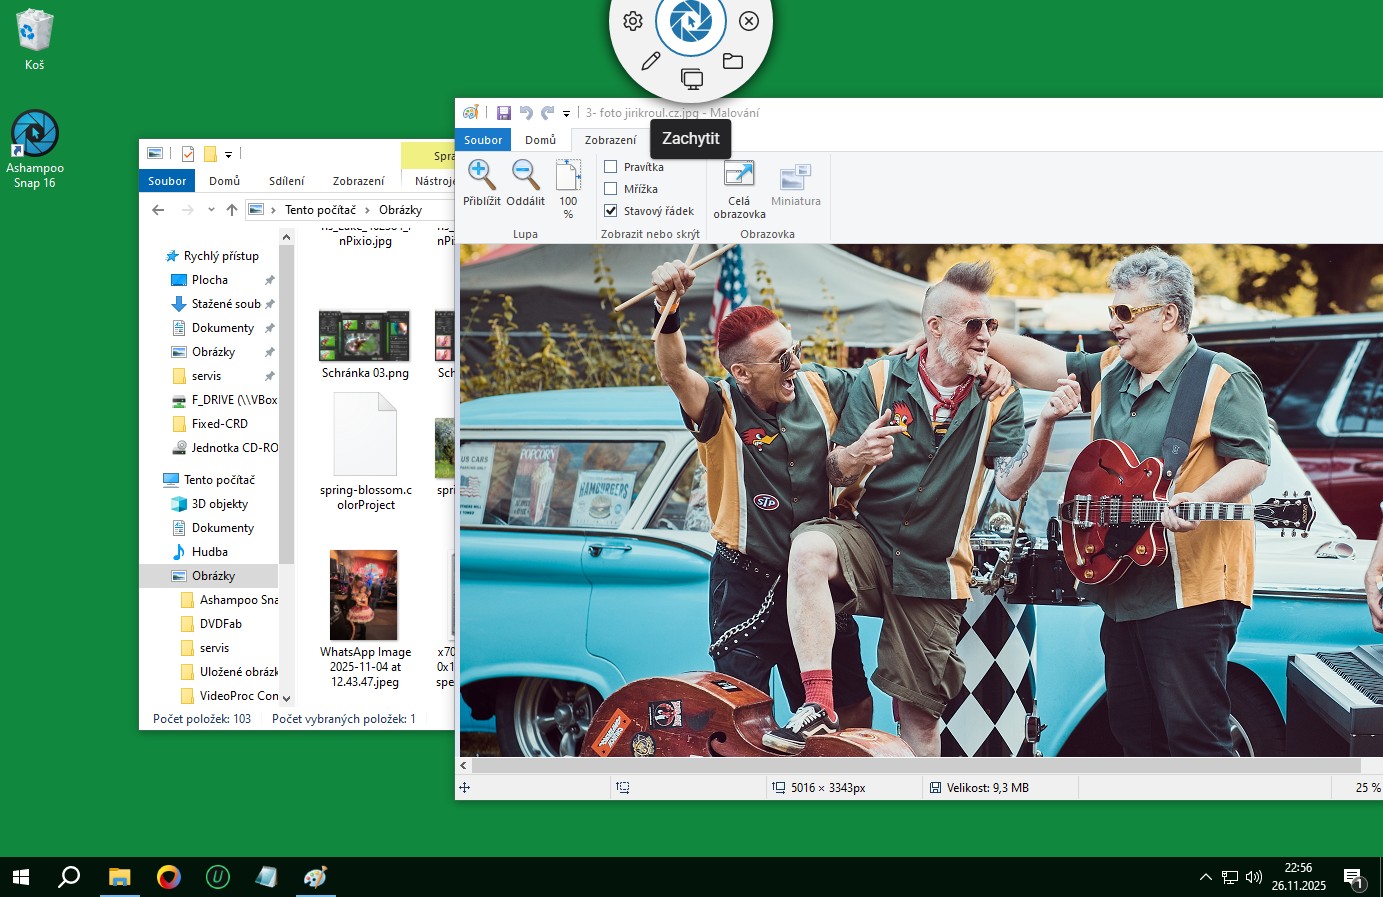The width and height of the screenshot is (1383, 897).
Task: Open the Sdílení tab in Explorer
Action: [x=286, y=181]
